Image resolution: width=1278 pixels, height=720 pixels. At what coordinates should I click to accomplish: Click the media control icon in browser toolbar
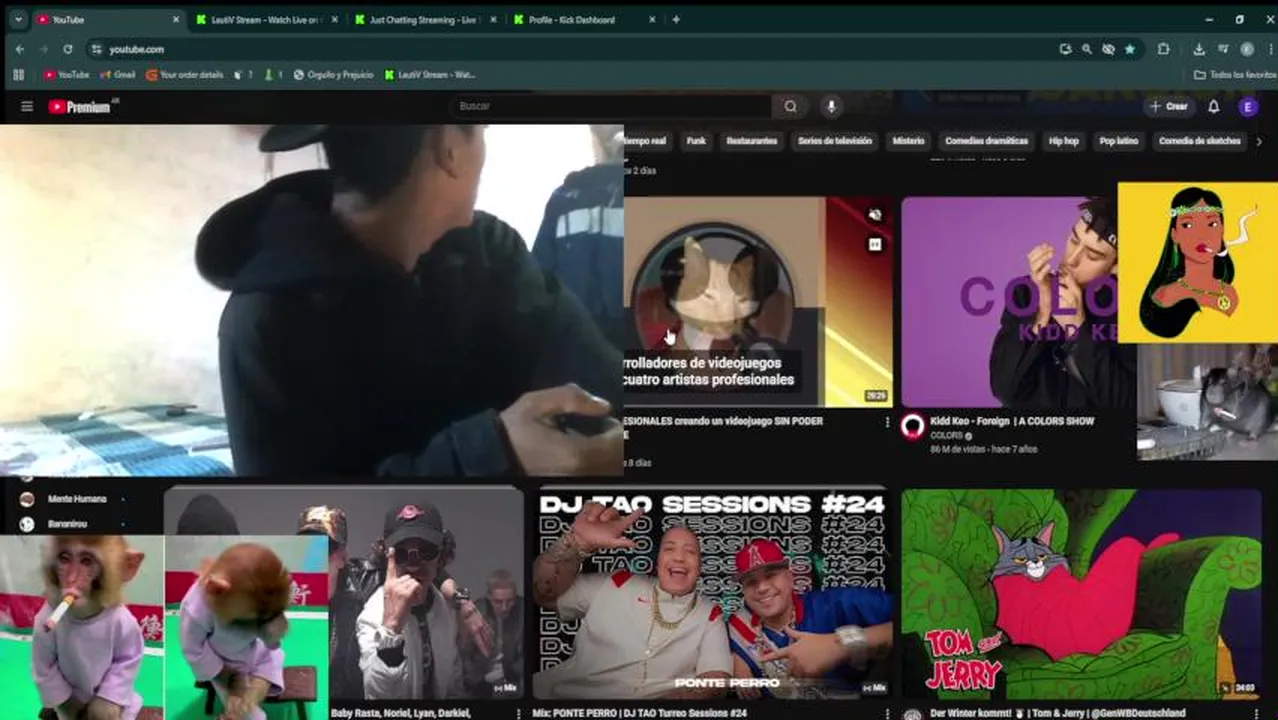coord(1223,49)
